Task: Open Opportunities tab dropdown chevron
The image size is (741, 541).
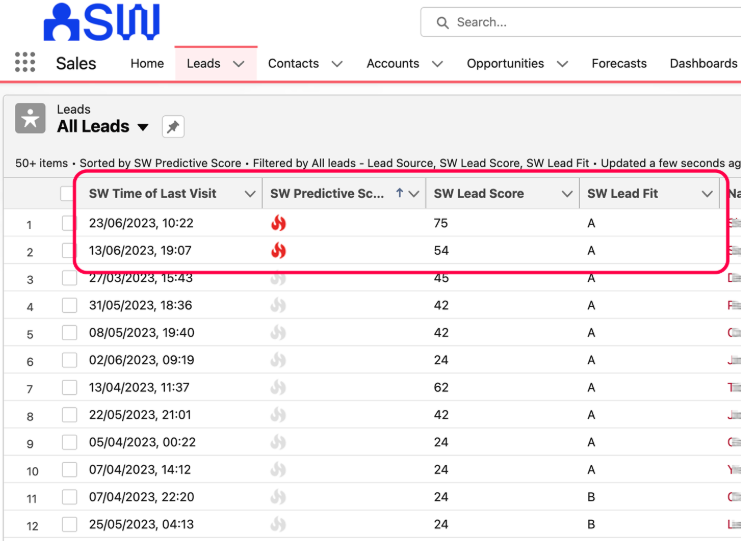Action: click(562, 64)
